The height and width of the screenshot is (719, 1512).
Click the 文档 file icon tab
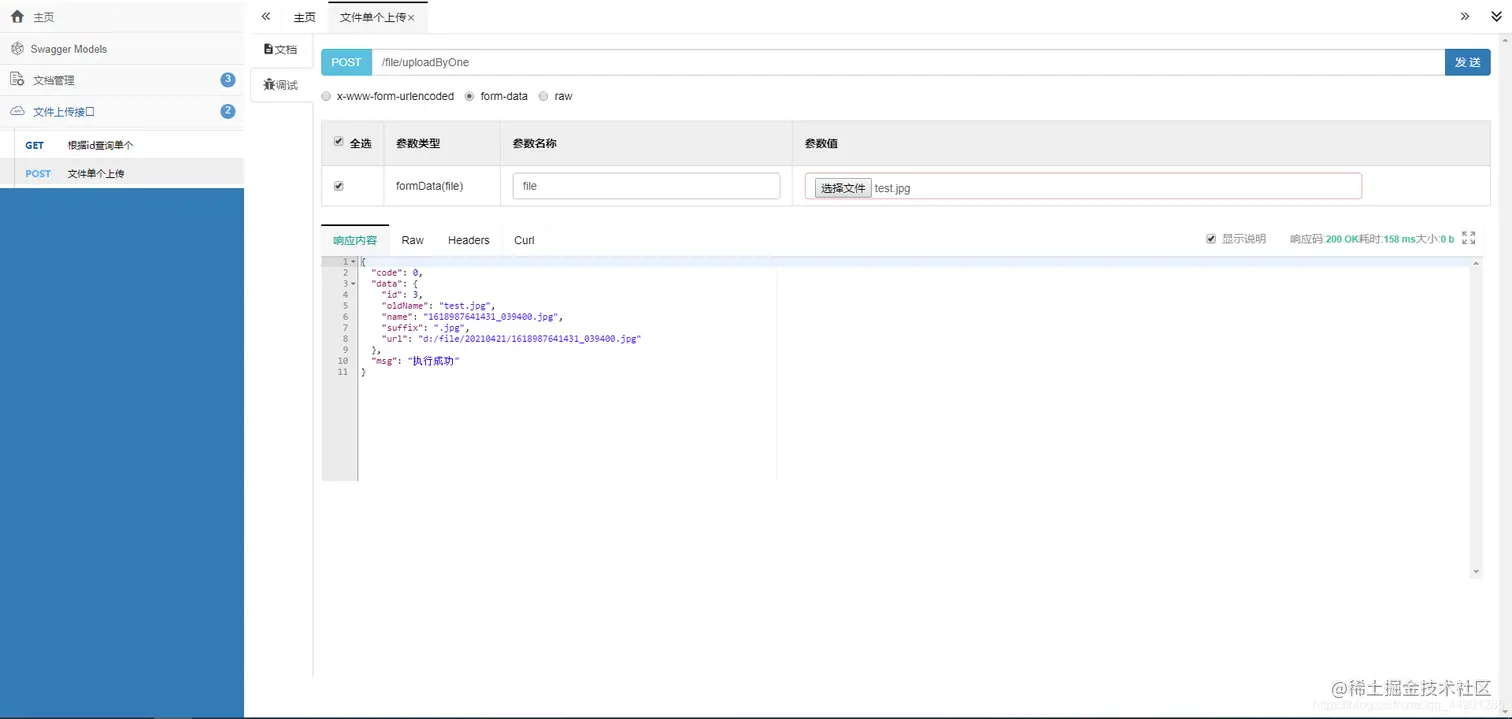(268, 48)
